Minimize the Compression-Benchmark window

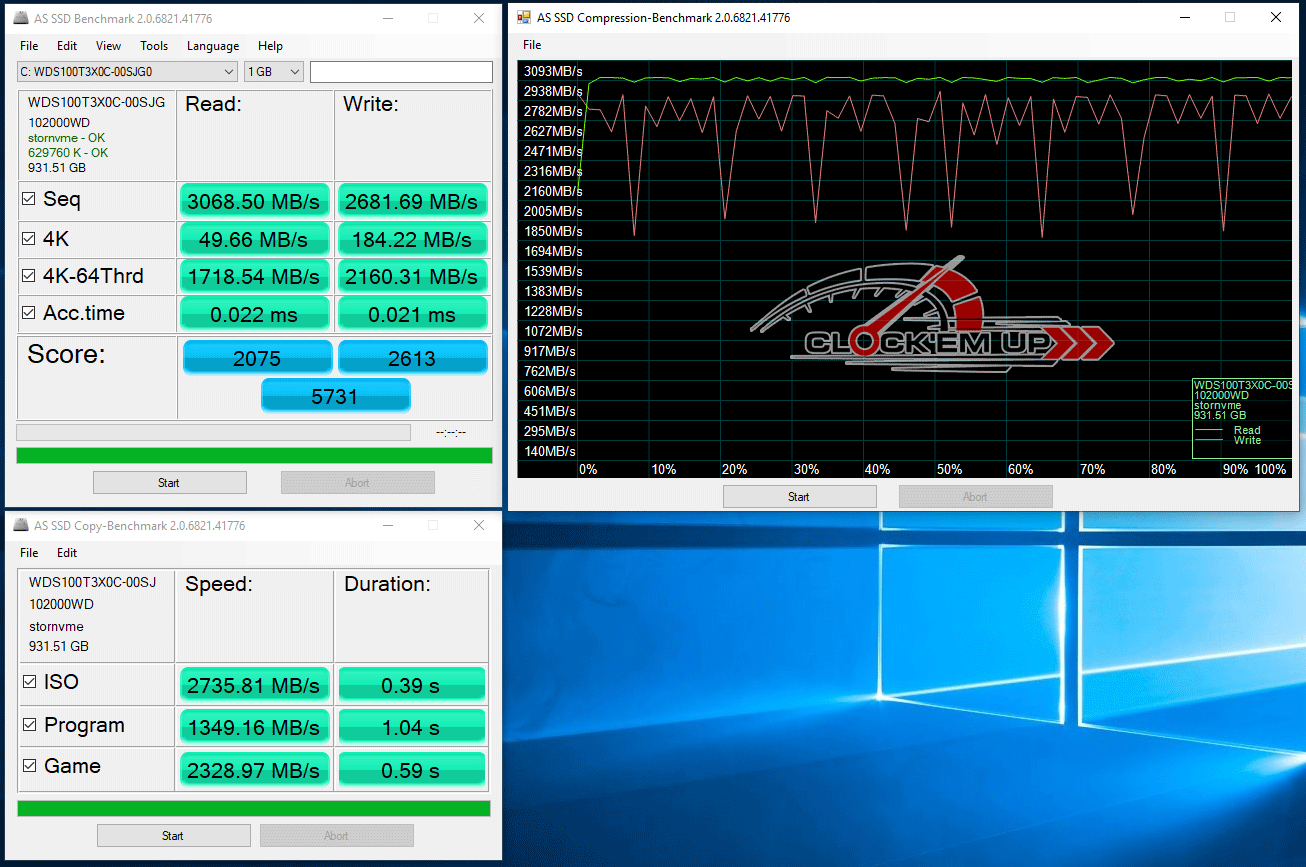click(1184, 17)
